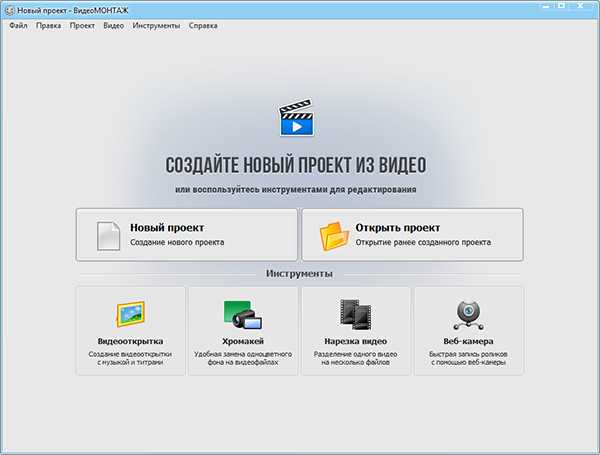Click the 'Создайте новый проект из видео' heading
The image size is (600, 455).
296,165
